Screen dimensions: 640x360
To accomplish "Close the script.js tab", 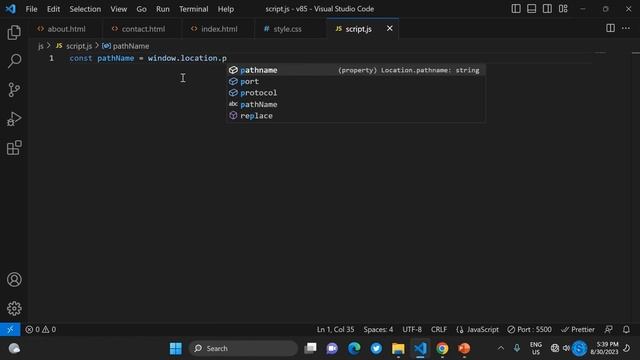I will (x=389, y=28).
